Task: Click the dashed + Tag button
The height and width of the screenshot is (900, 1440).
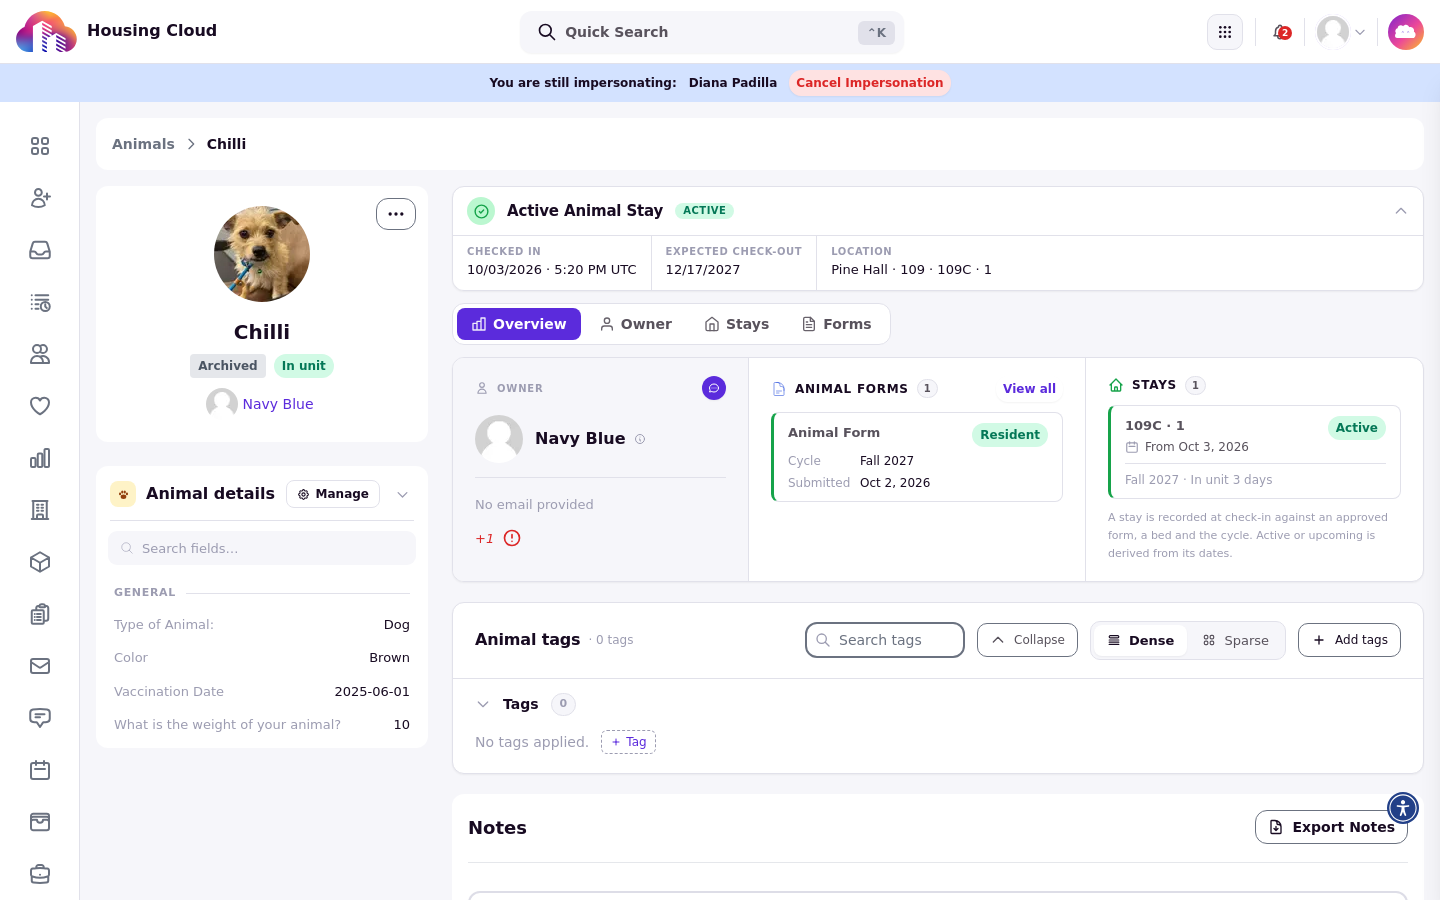Action: coord(628,742)
